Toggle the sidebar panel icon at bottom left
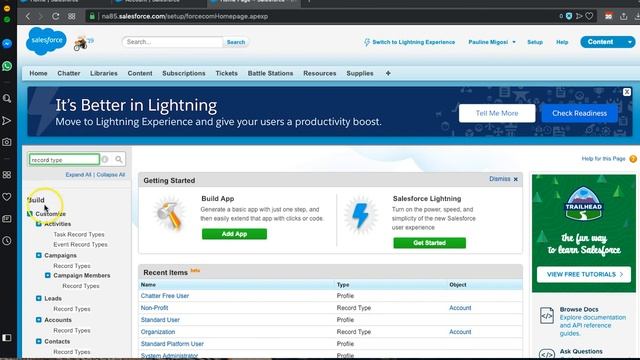This screenshot has width=640, height=360. (x=7, y=338)
